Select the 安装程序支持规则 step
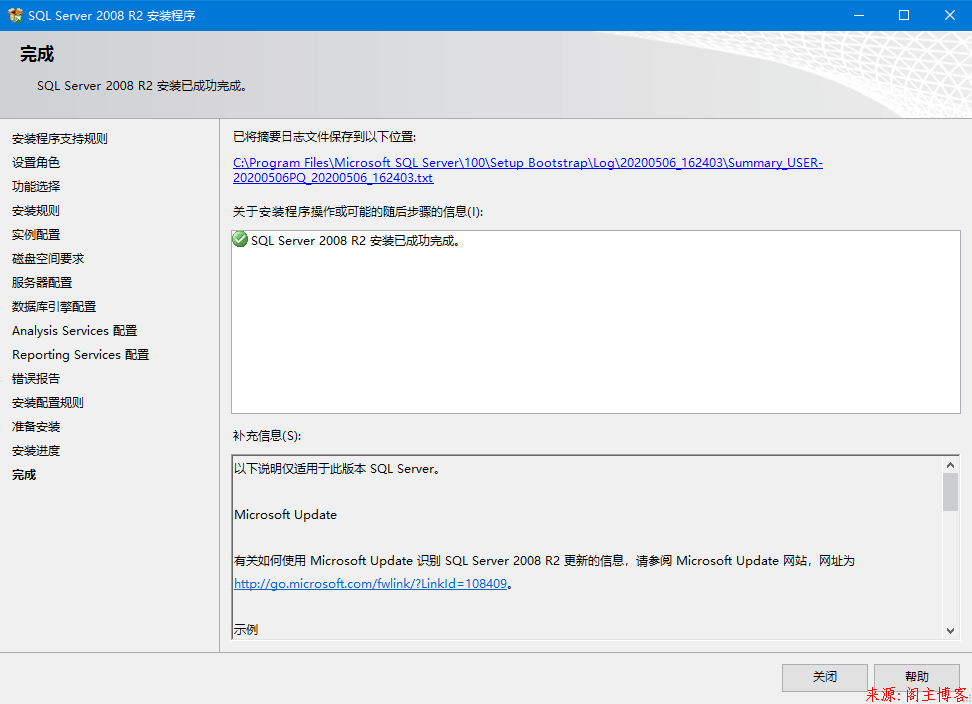Viewport: 972px width, 704px height. (x=60, y=138)
